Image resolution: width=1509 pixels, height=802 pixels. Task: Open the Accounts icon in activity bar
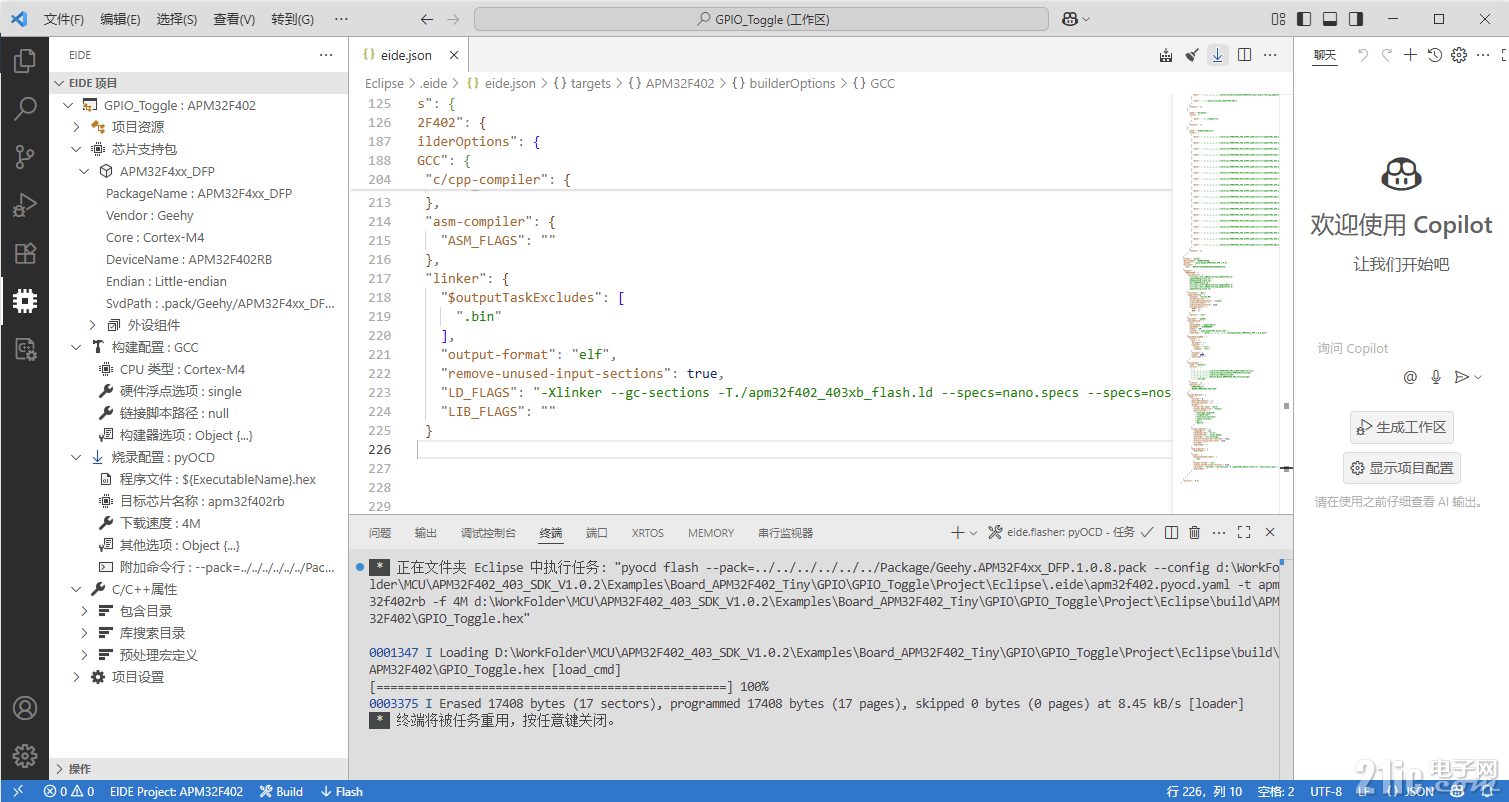click(x=24, y=708)
